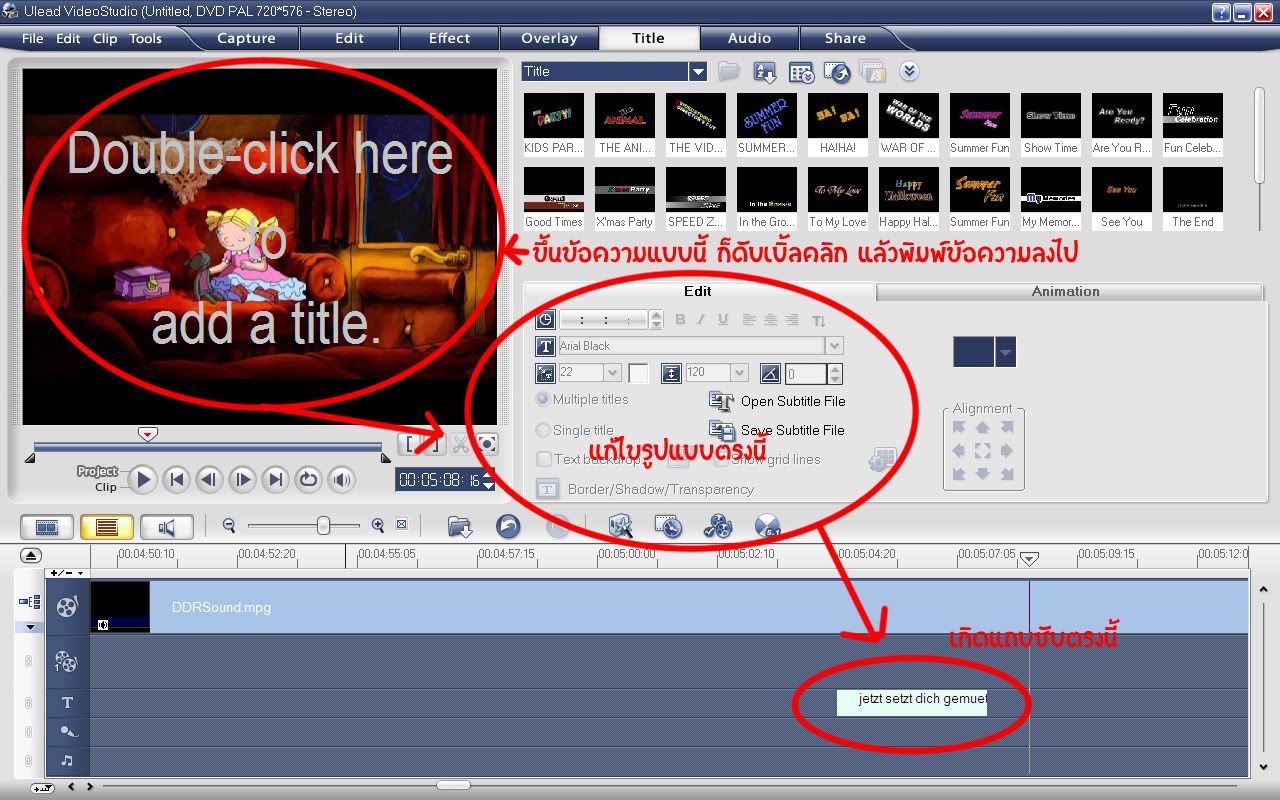Viewport: 1280px width, 800px height.
Task: Switch to Audio view mode
Action: pos(166,526)
